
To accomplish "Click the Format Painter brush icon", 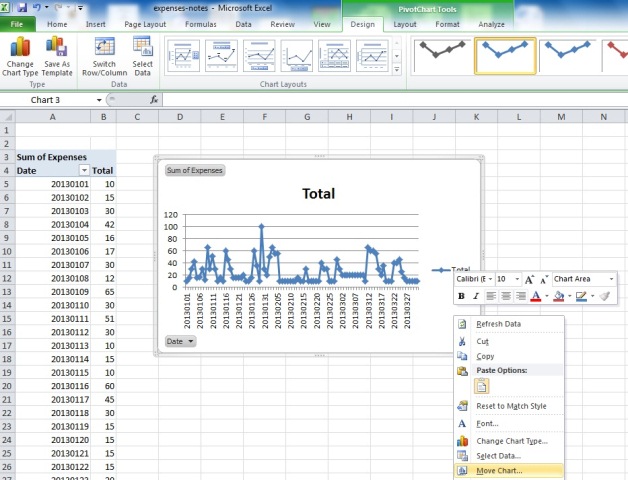I will point(605,296).
